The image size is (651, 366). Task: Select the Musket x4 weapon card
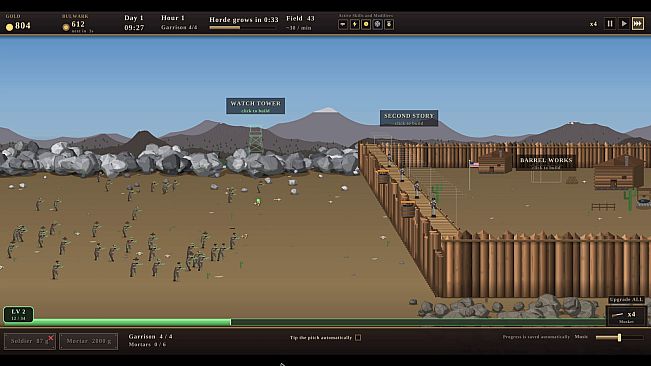(x=626, y=316)
